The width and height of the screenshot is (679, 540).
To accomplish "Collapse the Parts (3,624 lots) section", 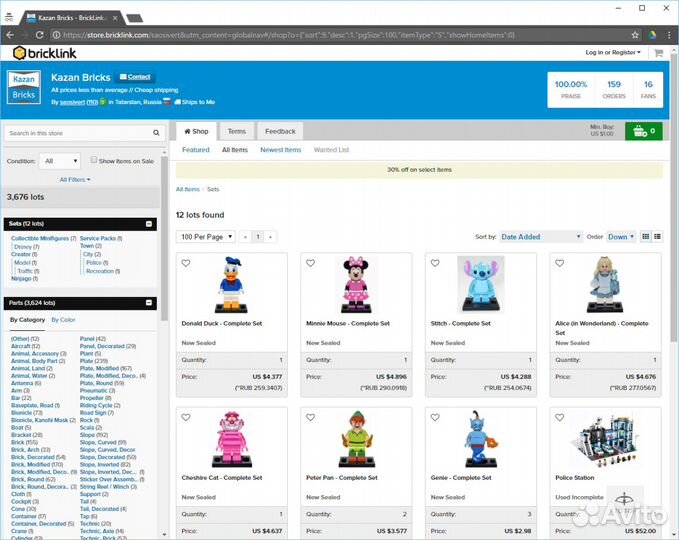I will click(149, 302).
